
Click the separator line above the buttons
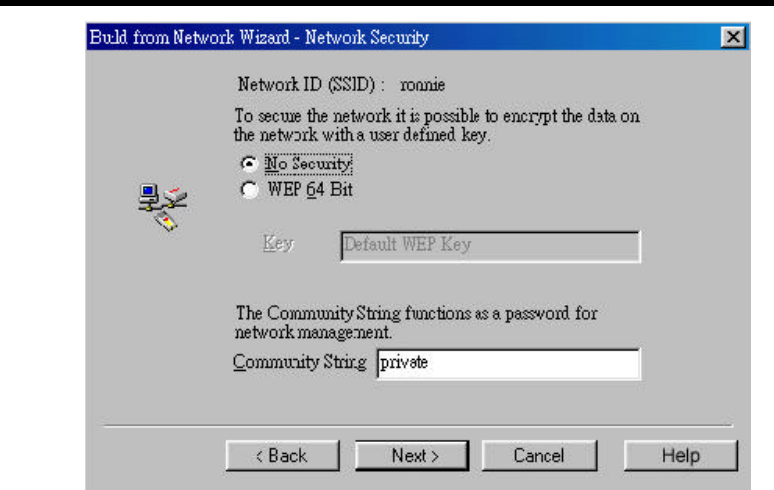point(419,425)
